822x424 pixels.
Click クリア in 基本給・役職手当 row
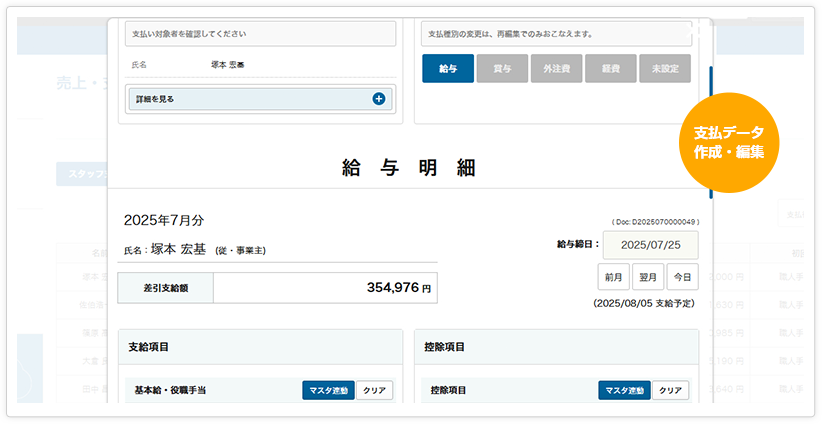[374, 390]
